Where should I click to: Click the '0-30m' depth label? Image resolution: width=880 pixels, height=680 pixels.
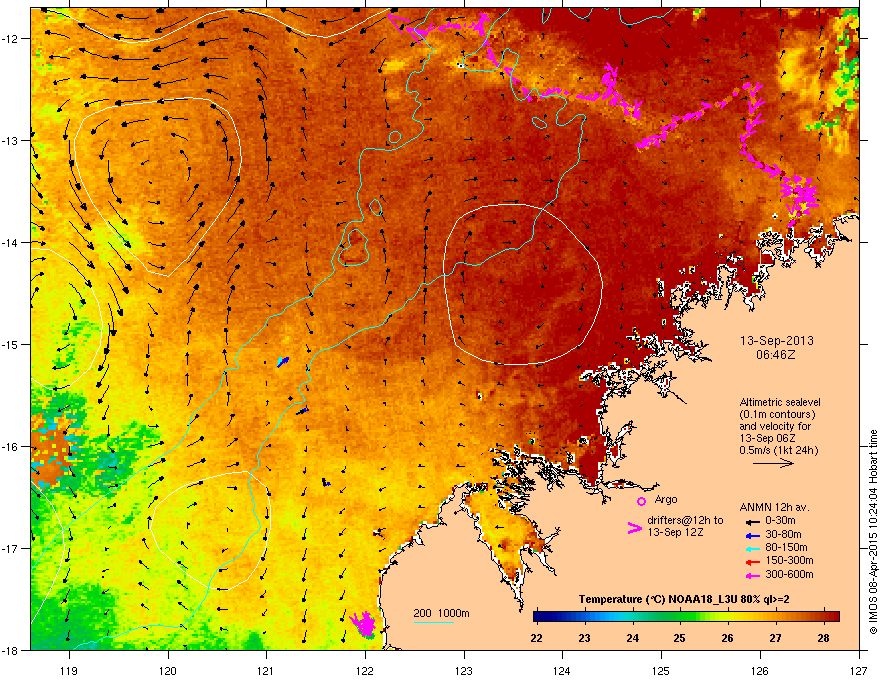(x=780, y=521)
